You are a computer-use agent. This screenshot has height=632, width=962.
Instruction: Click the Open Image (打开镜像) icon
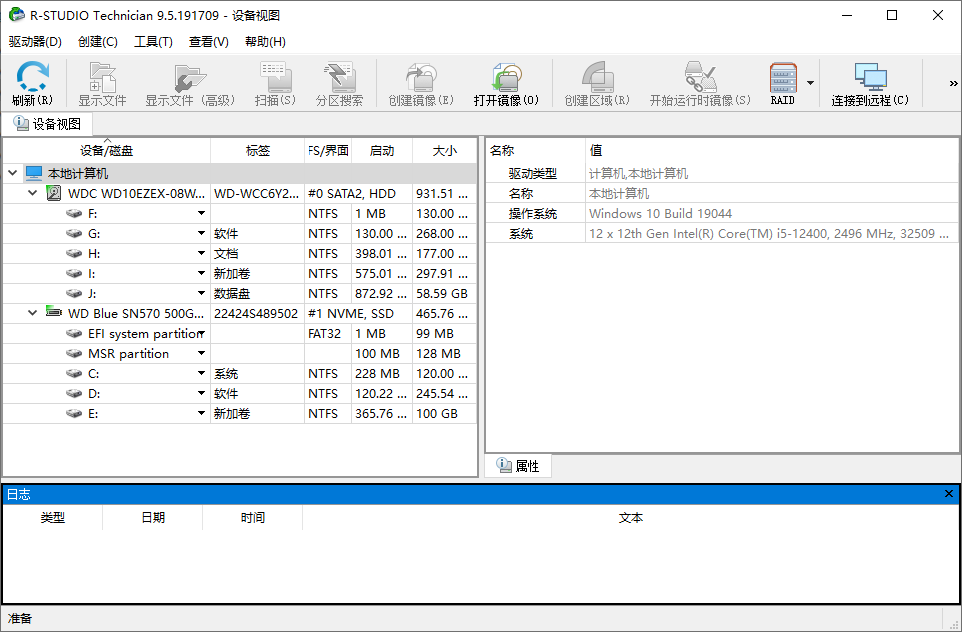click(x=506, y=77)
